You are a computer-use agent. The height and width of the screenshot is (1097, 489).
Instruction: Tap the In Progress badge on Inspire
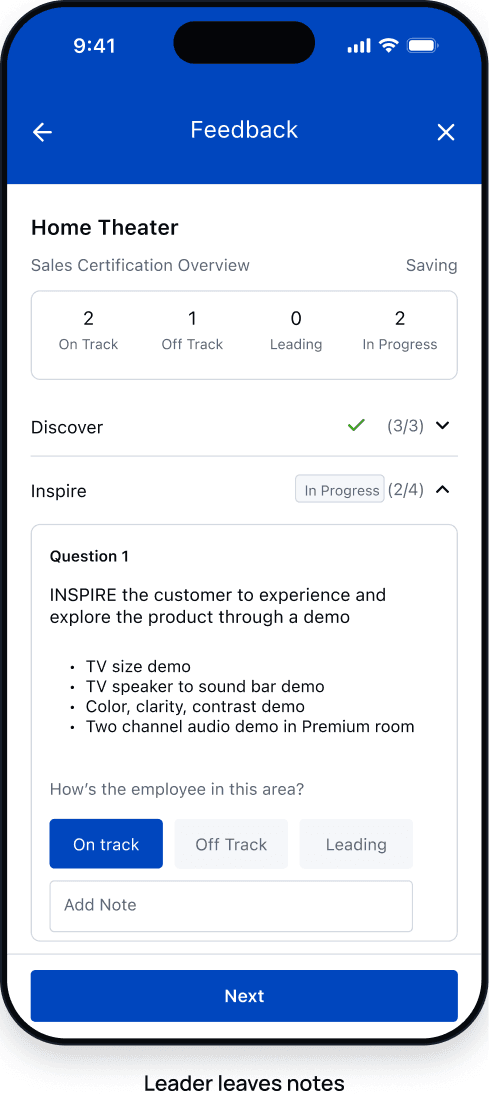pos(340,490)
